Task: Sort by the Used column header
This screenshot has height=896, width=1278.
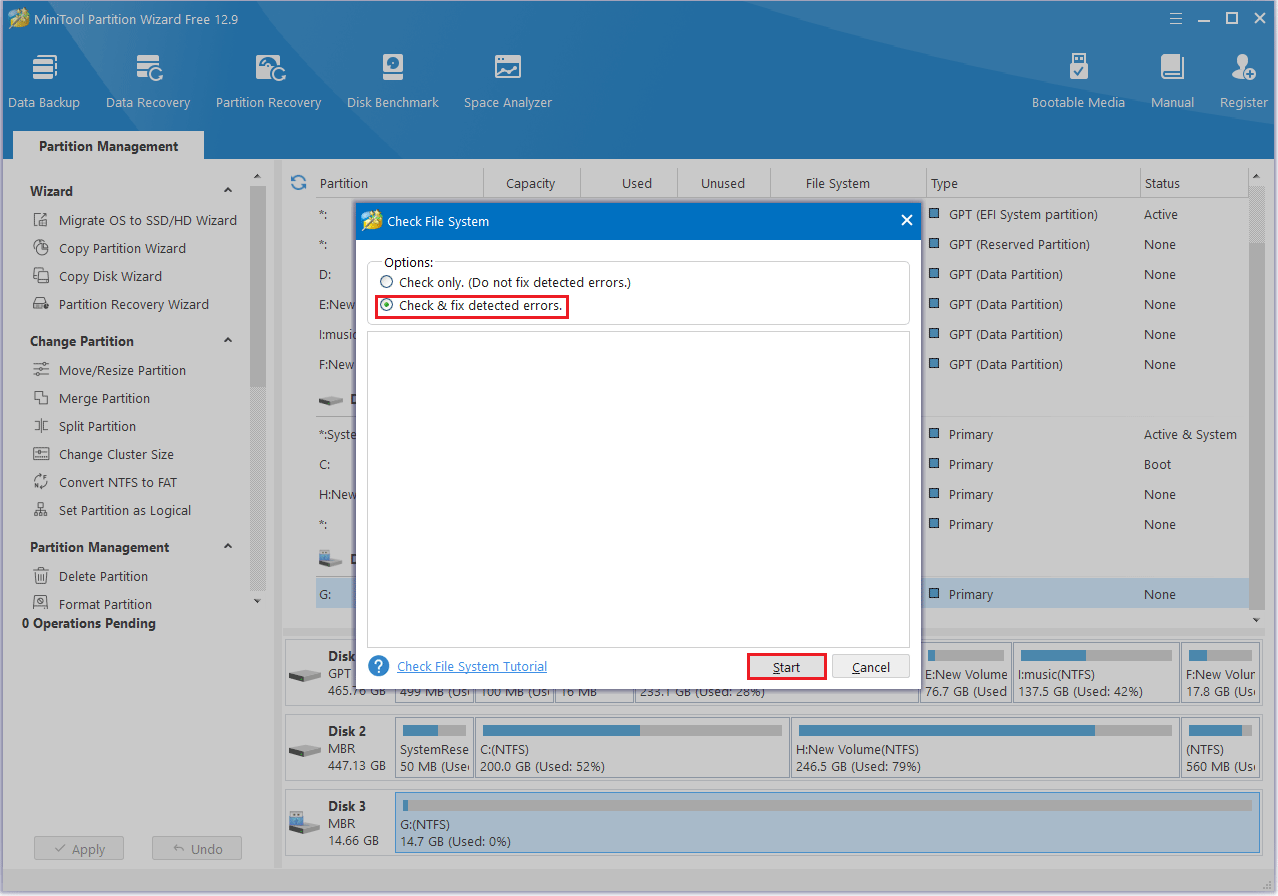Action: pyautogui.click(x=630, y=183)
